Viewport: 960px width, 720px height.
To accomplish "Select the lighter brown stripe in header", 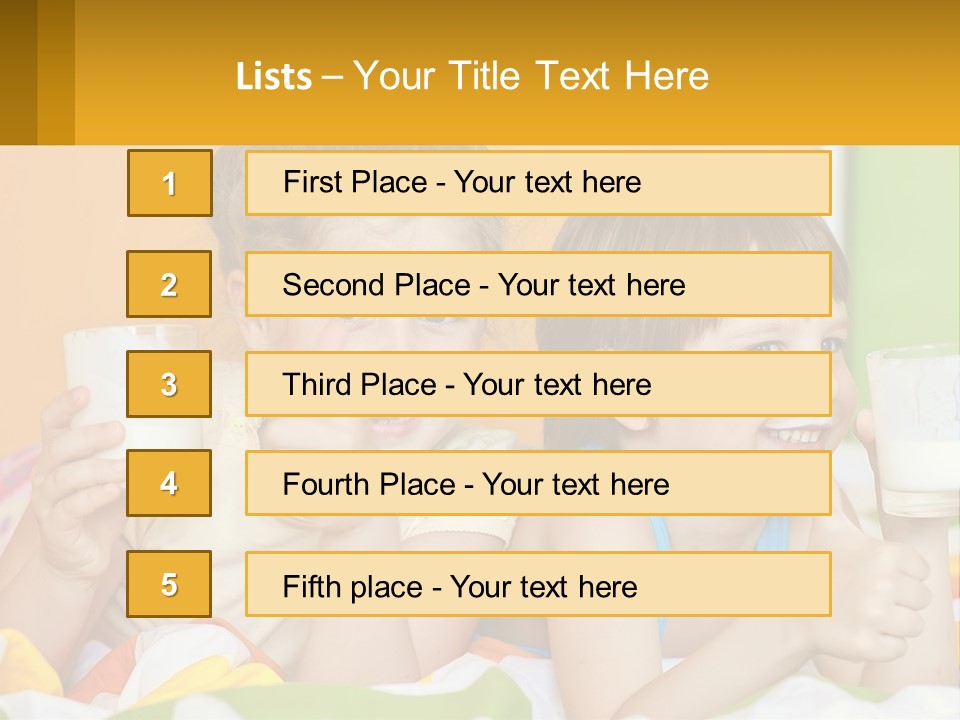I will click(56, 72).
